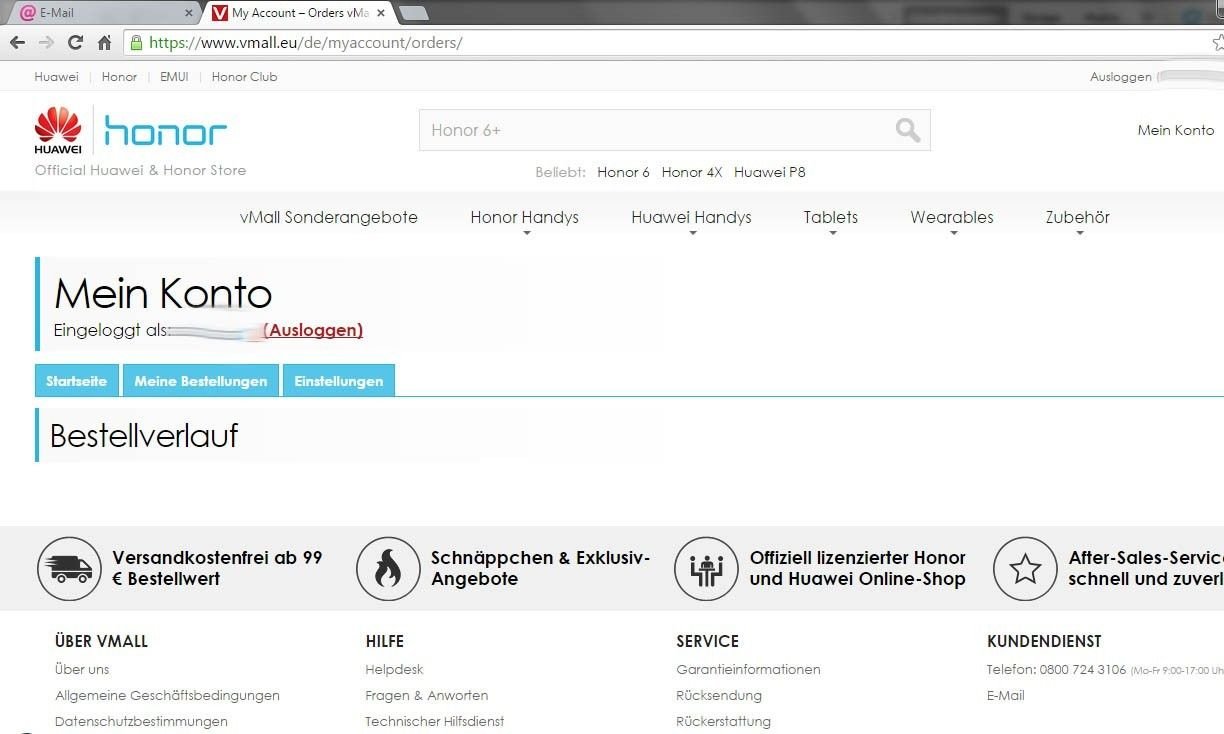1224x734 pixels.
Task: Open Technischer Hilfsdienst link
Action: point(435,721)
